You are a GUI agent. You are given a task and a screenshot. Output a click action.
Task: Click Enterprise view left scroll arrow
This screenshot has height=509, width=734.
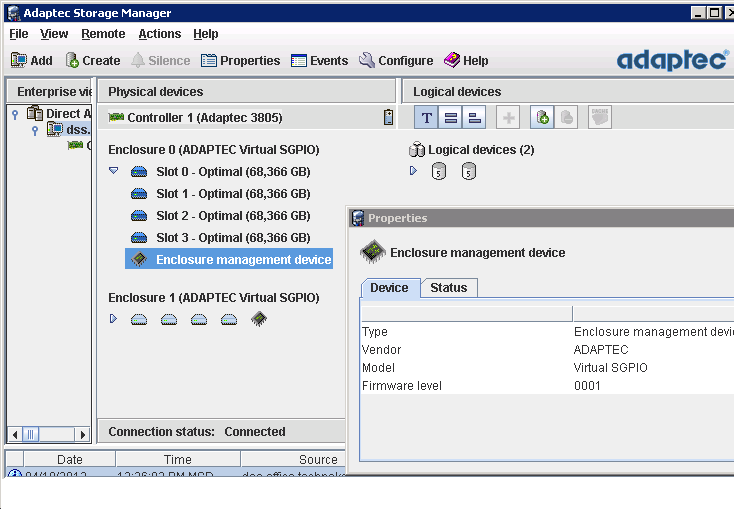tap(15, 435)
